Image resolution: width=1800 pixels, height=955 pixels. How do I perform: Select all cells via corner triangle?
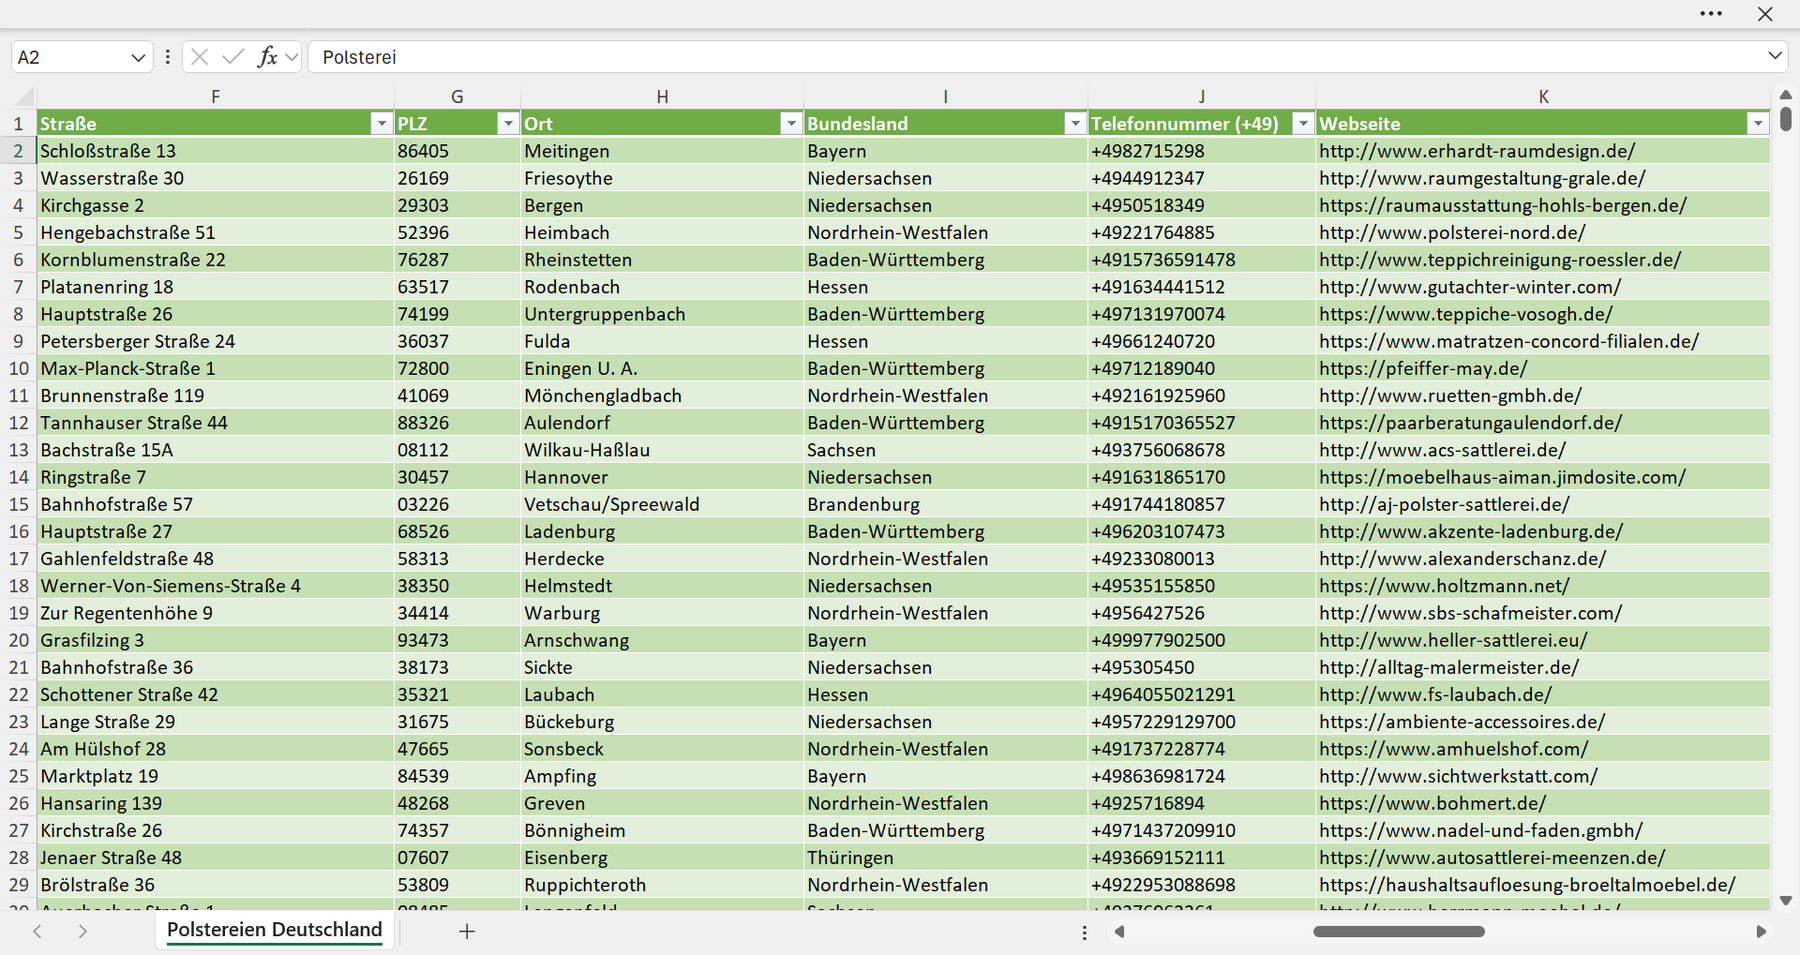23,97
